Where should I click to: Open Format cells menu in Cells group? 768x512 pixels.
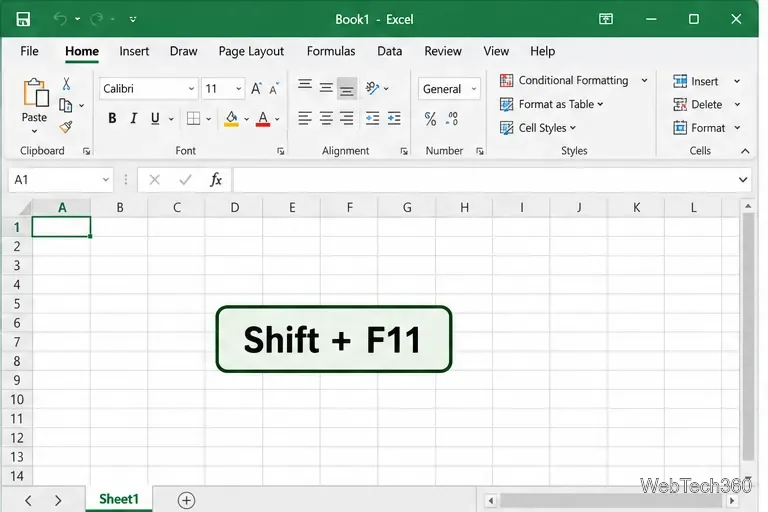point(707,128)
